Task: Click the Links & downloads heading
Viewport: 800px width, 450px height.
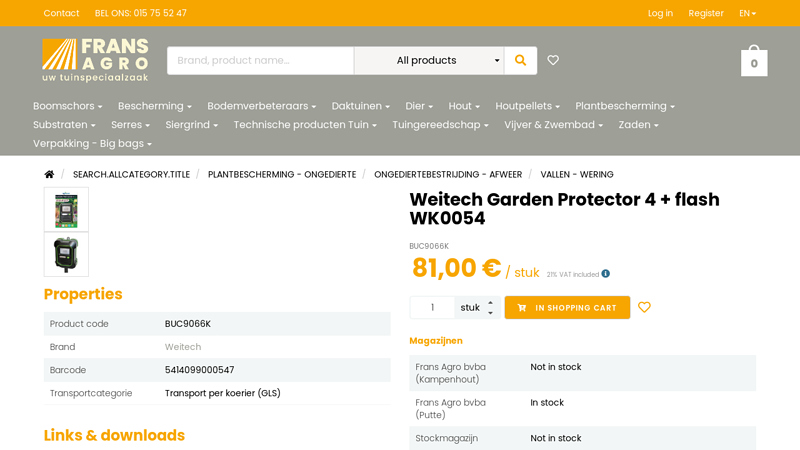Action: 114,435
